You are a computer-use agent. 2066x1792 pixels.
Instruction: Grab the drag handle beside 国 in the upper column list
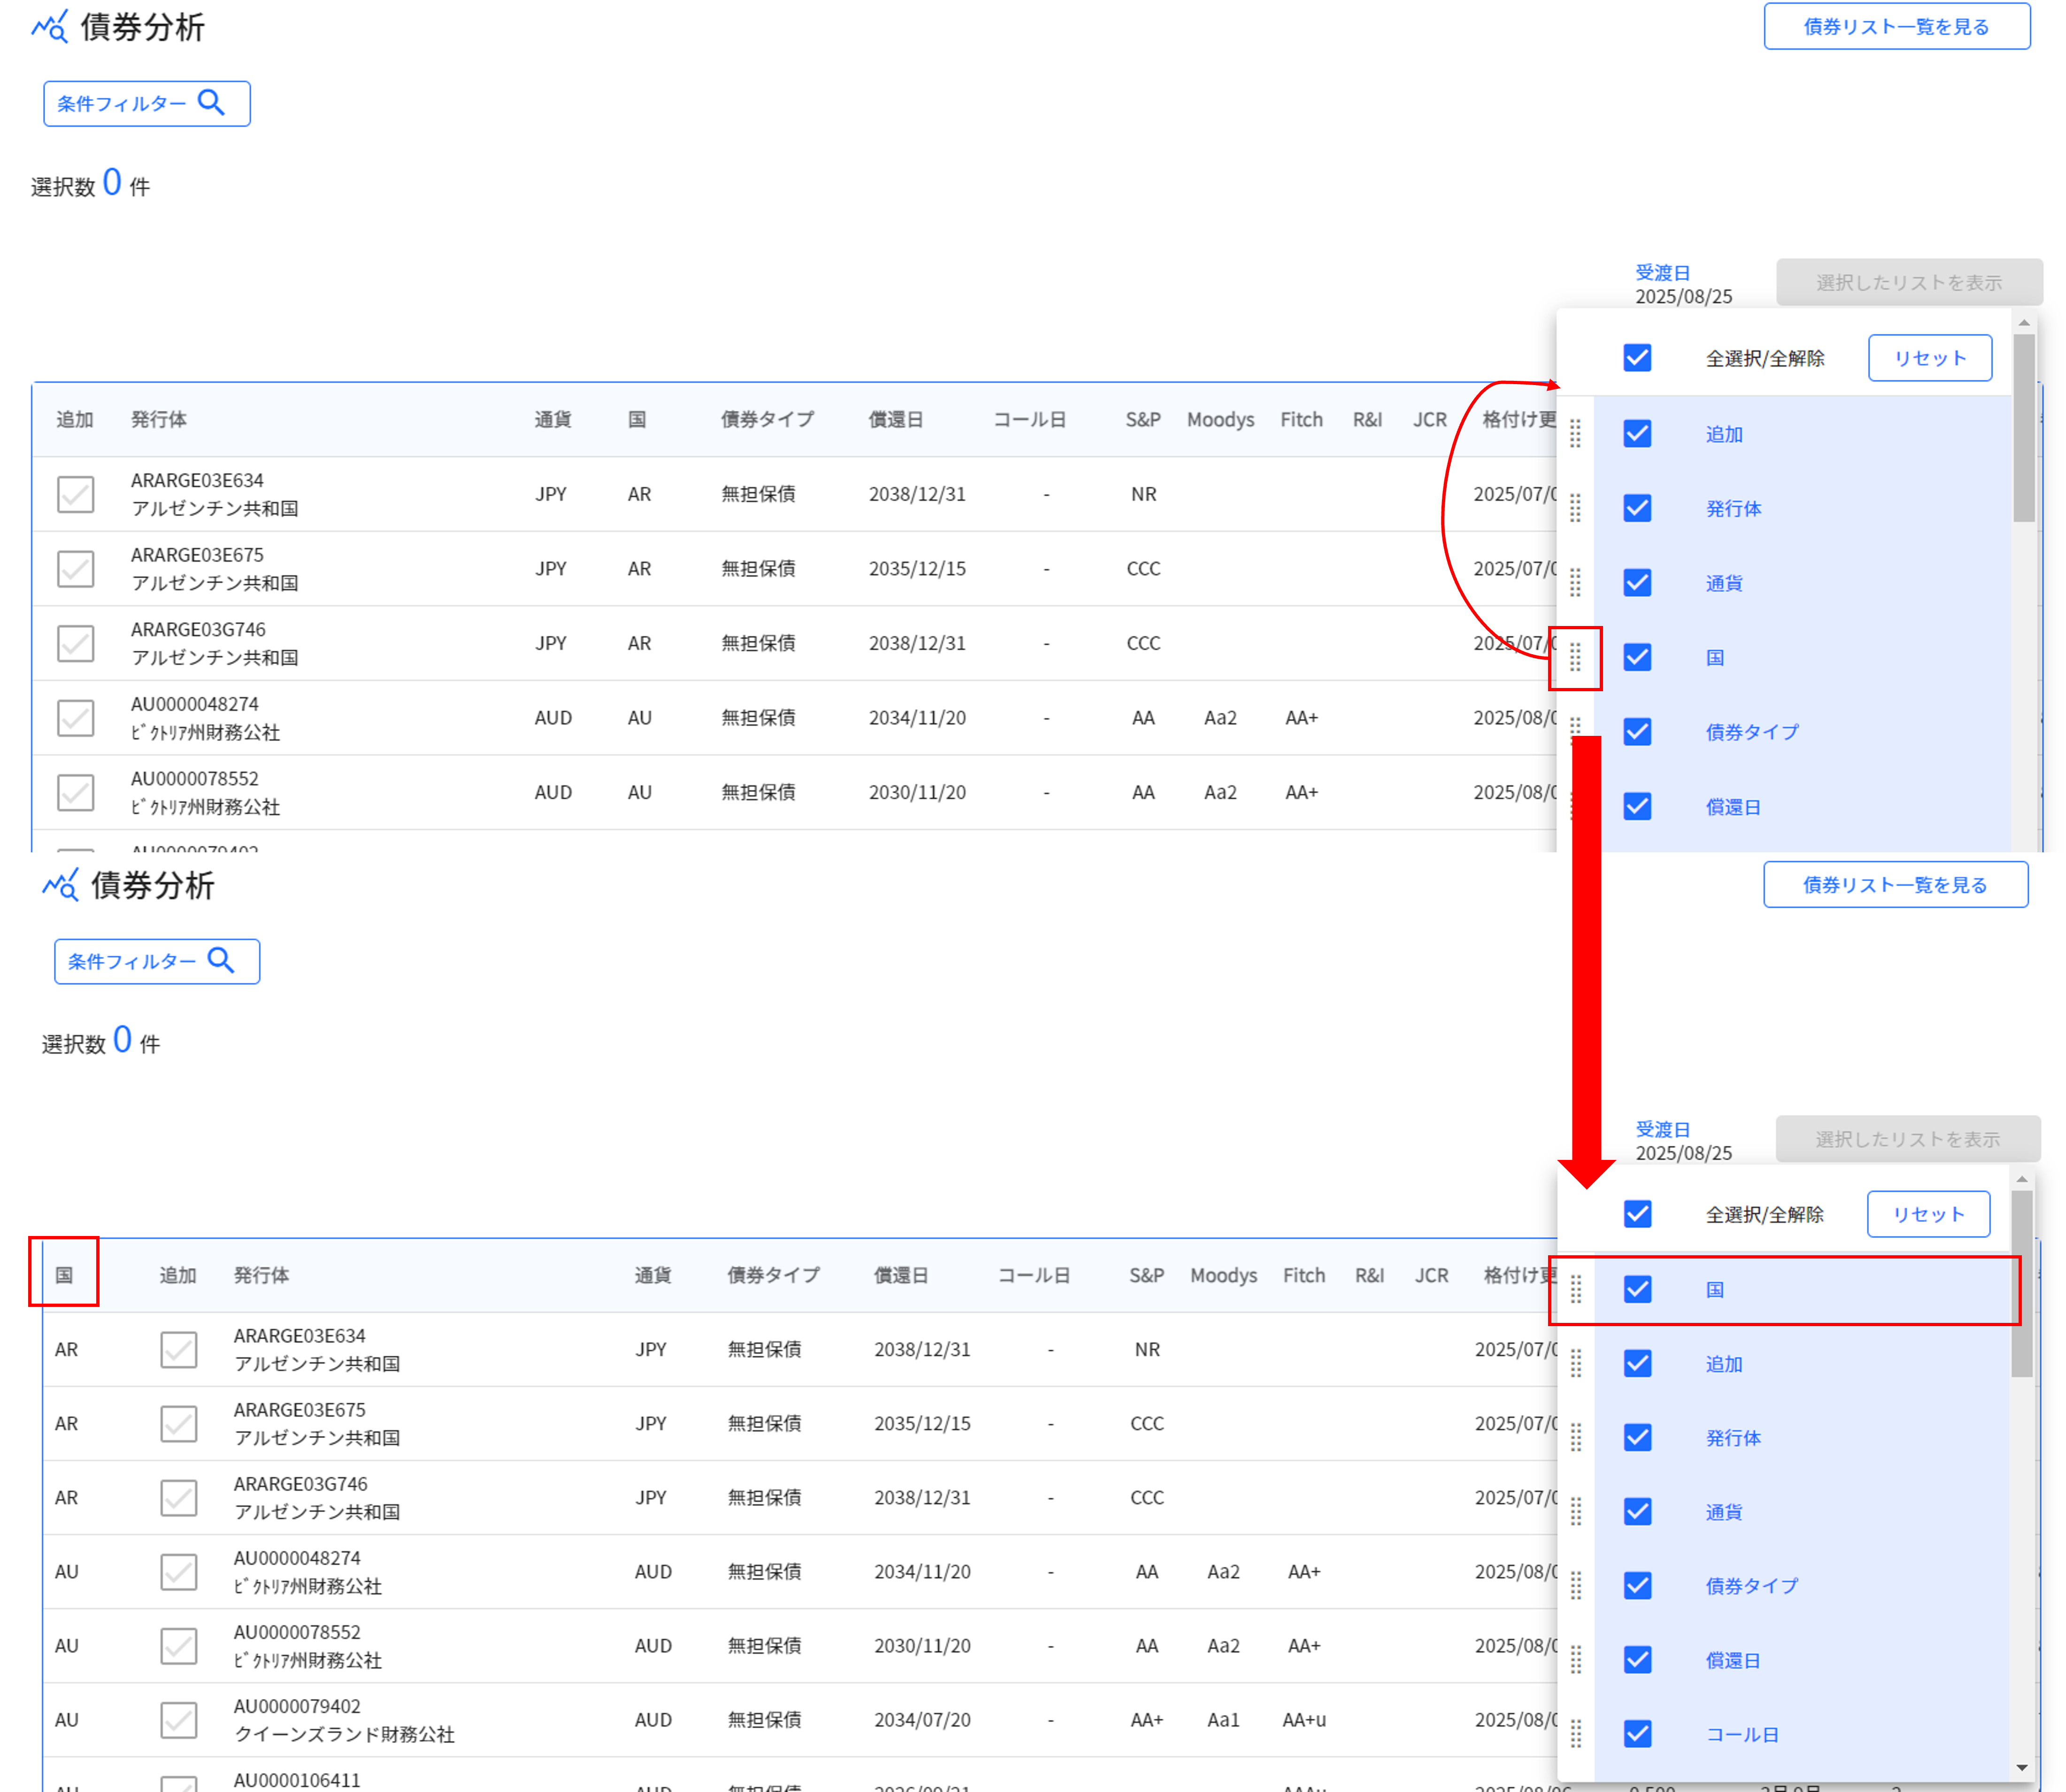[x=1575, y=658]
